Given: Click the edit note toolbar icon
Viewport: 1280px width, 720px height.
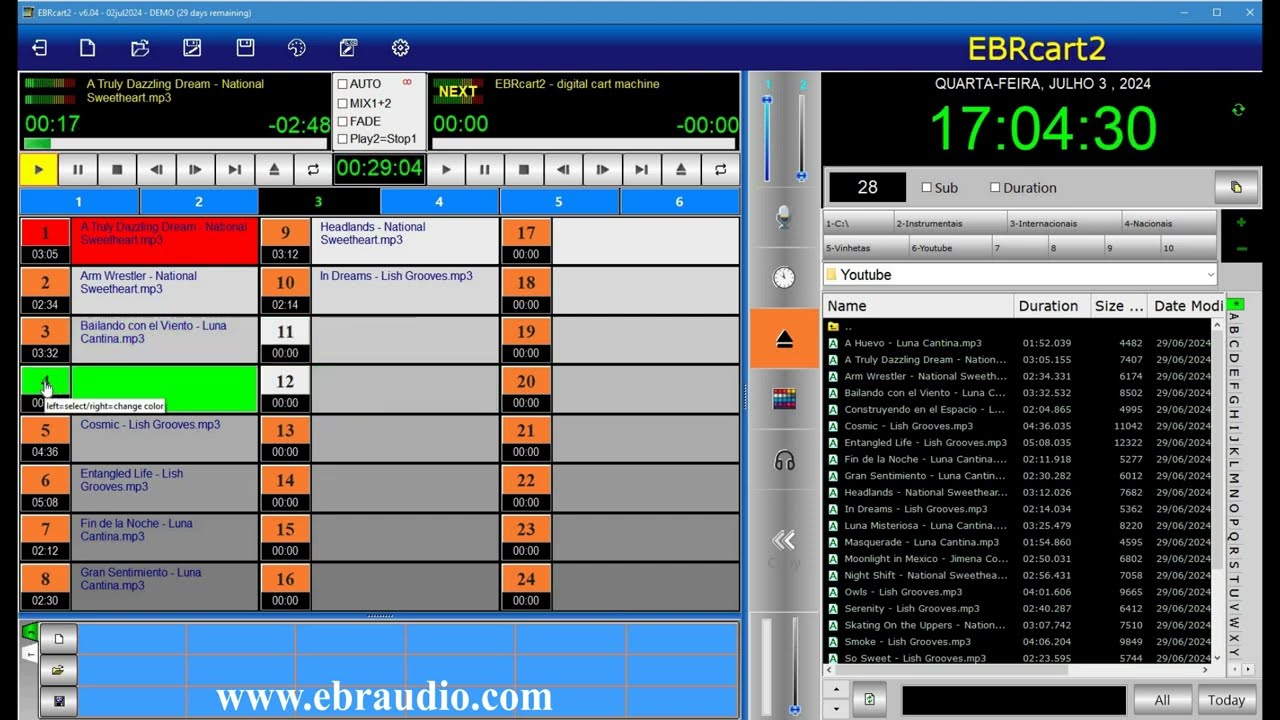Looking at the screenshot, I should (x=348, y=48).
